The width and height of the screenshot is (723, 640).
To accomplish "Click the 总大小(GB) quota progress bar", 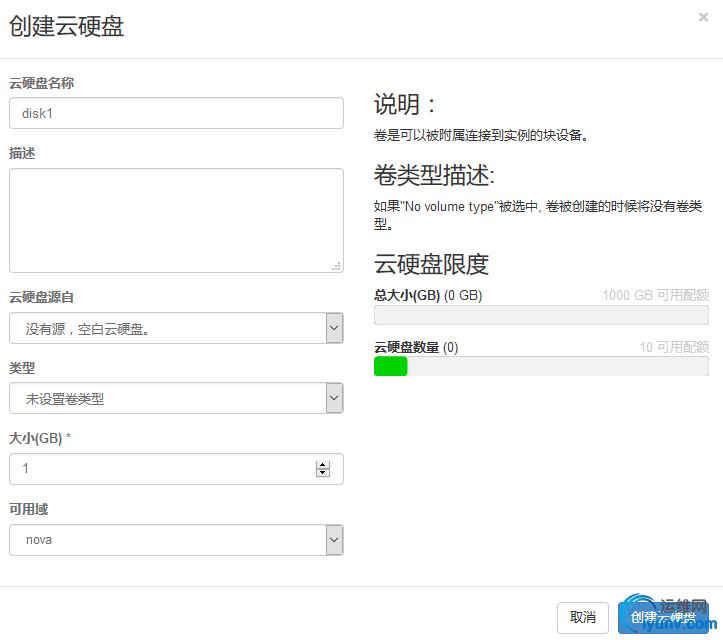I will (540, 316).
